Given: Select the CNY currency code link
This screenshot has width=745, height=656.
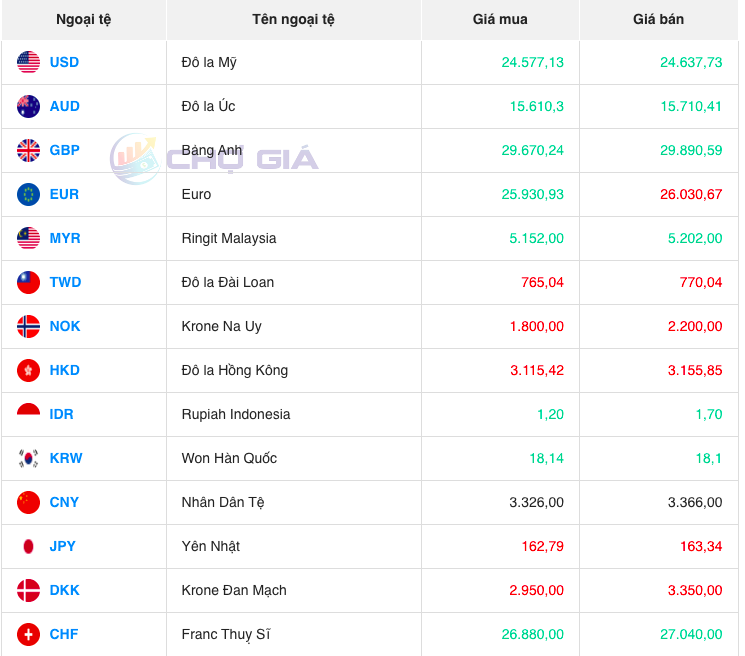Looking at the screenshot, I should [64, 502].
